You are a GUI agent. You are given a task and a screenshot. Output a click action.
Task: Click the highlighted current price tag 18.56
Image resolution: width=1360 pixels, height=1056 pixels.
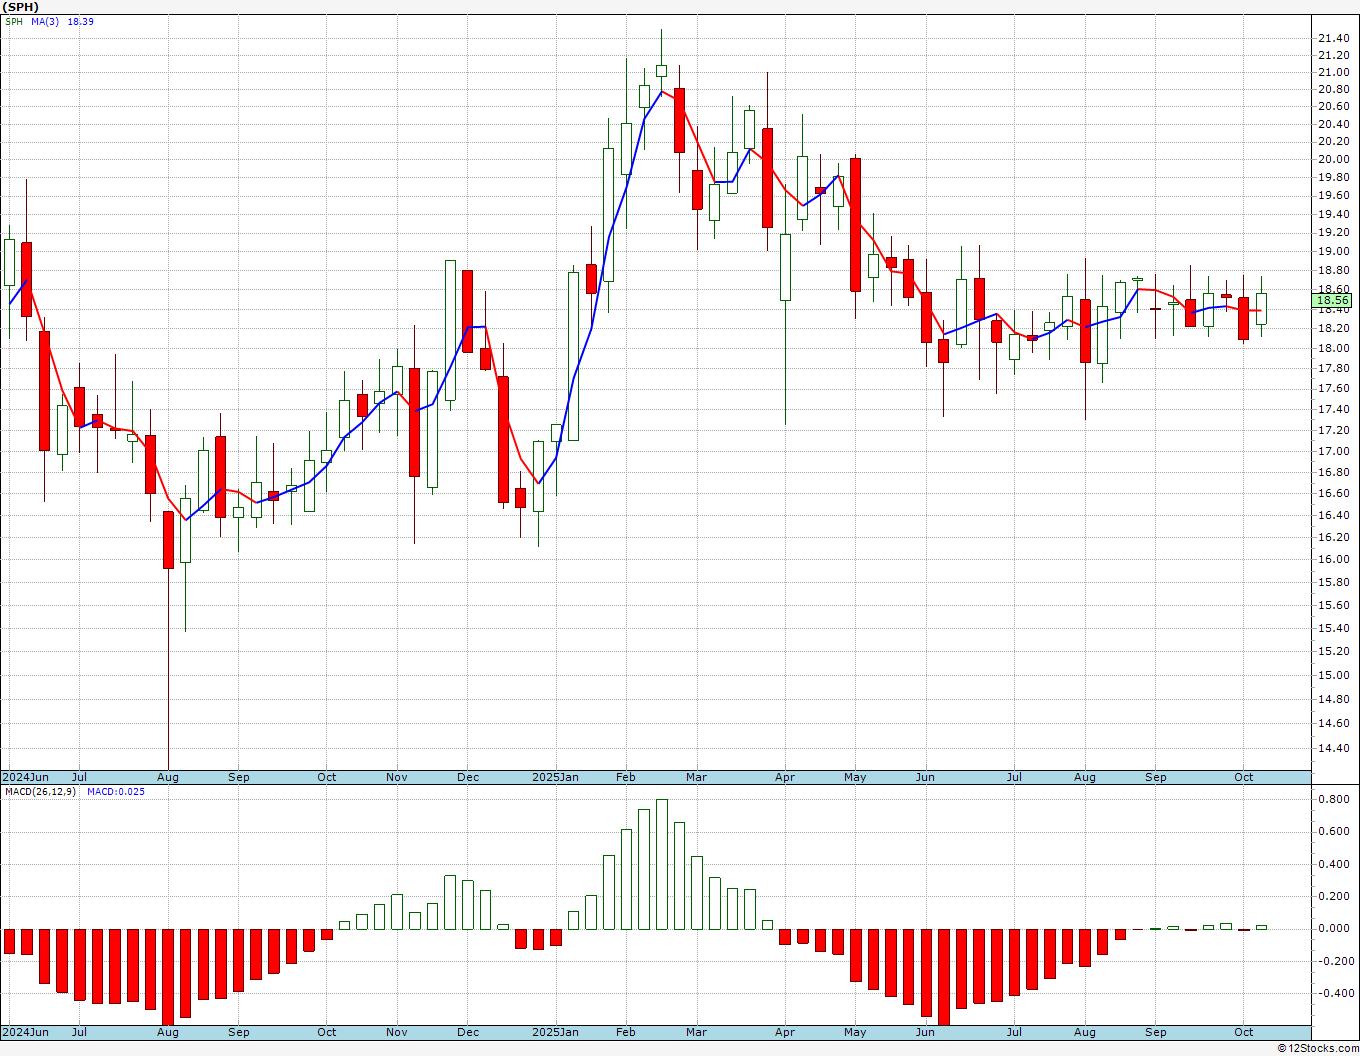[1332, 300]
